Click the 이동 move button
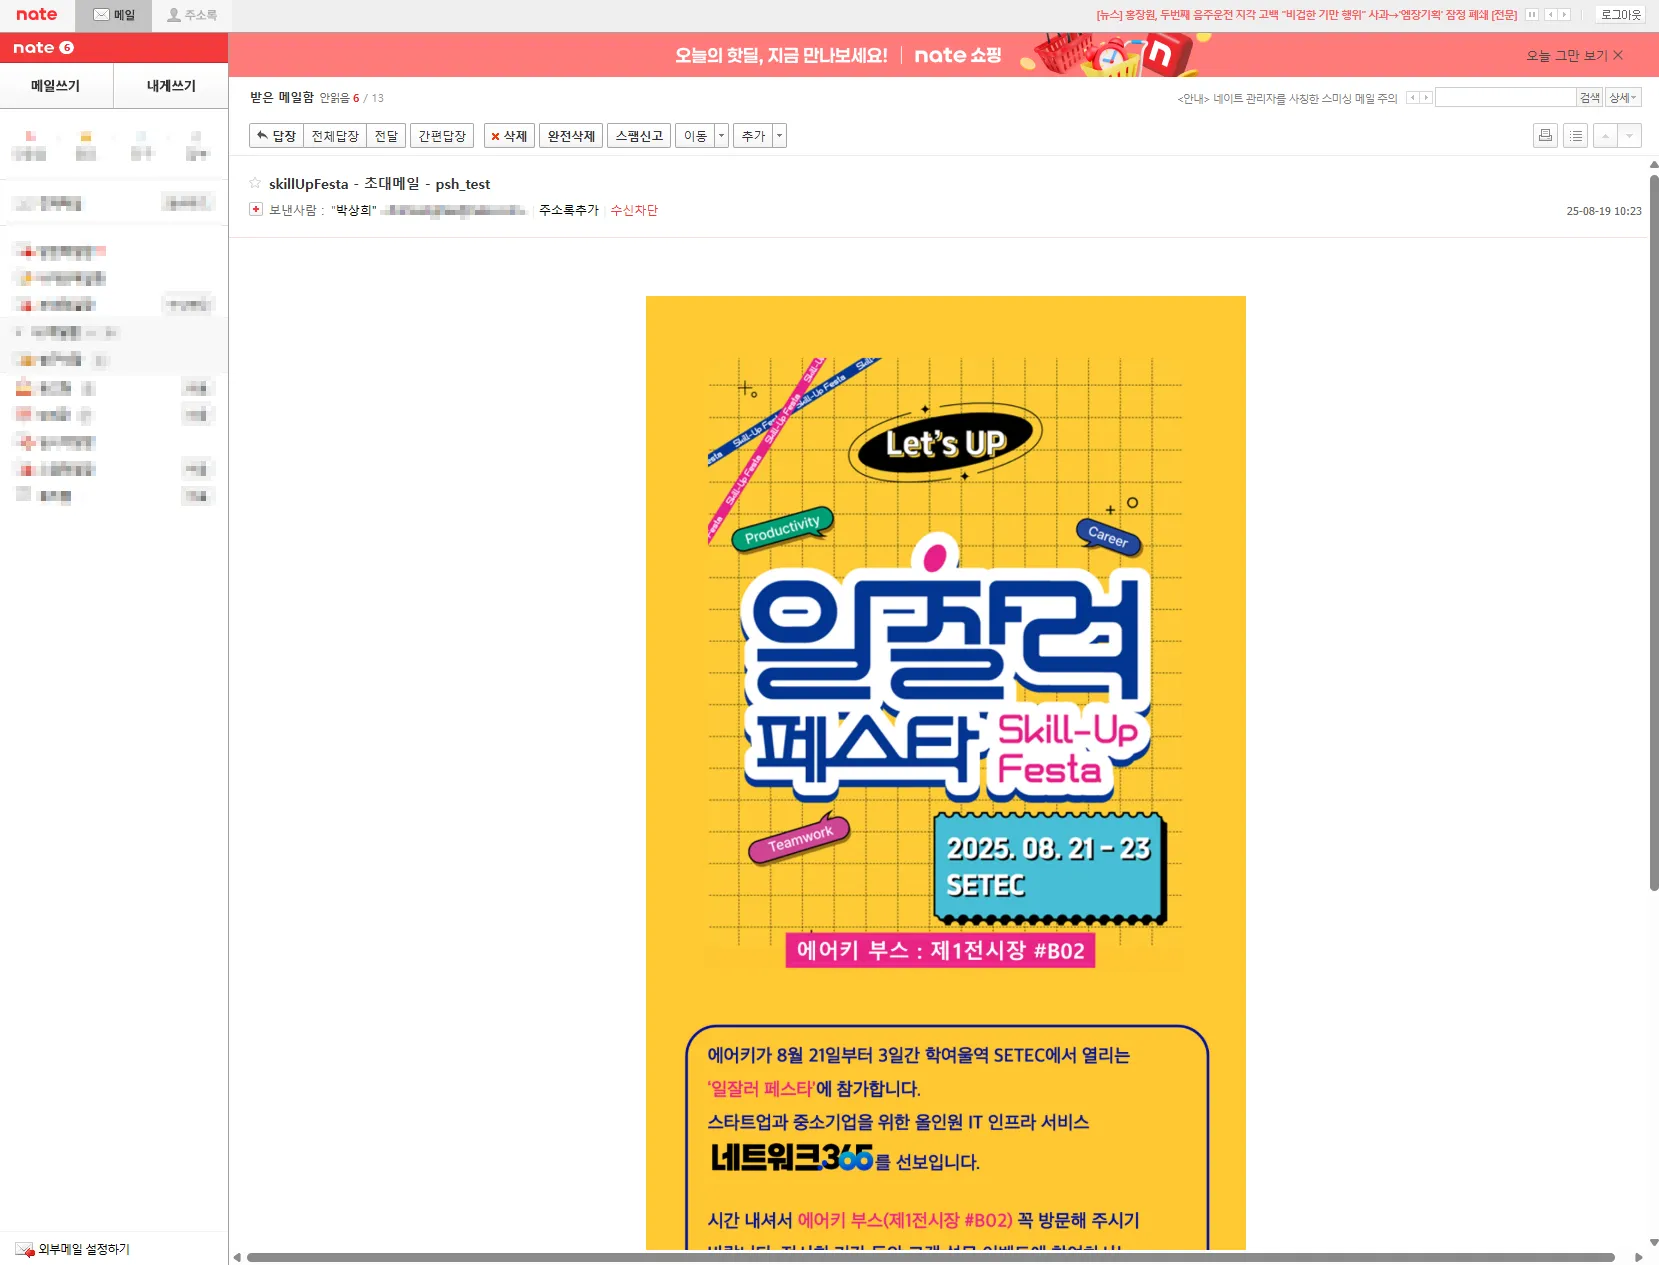The width and height of the screenshot is (1659, 1265). (695, 136)
